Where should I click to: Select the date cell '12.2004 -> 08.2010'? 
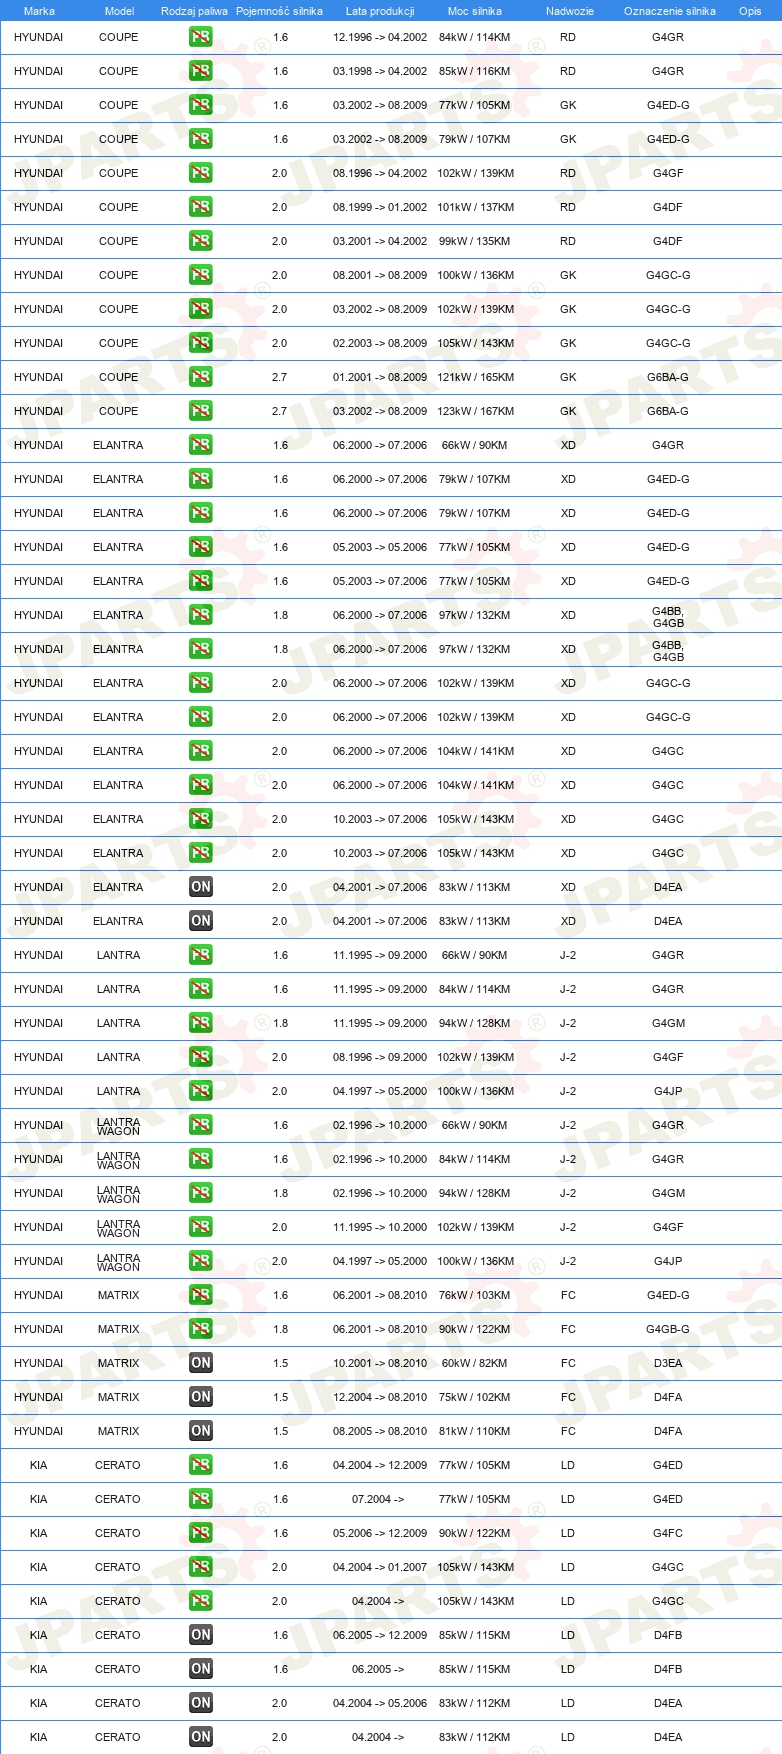tap(380, 1397)
